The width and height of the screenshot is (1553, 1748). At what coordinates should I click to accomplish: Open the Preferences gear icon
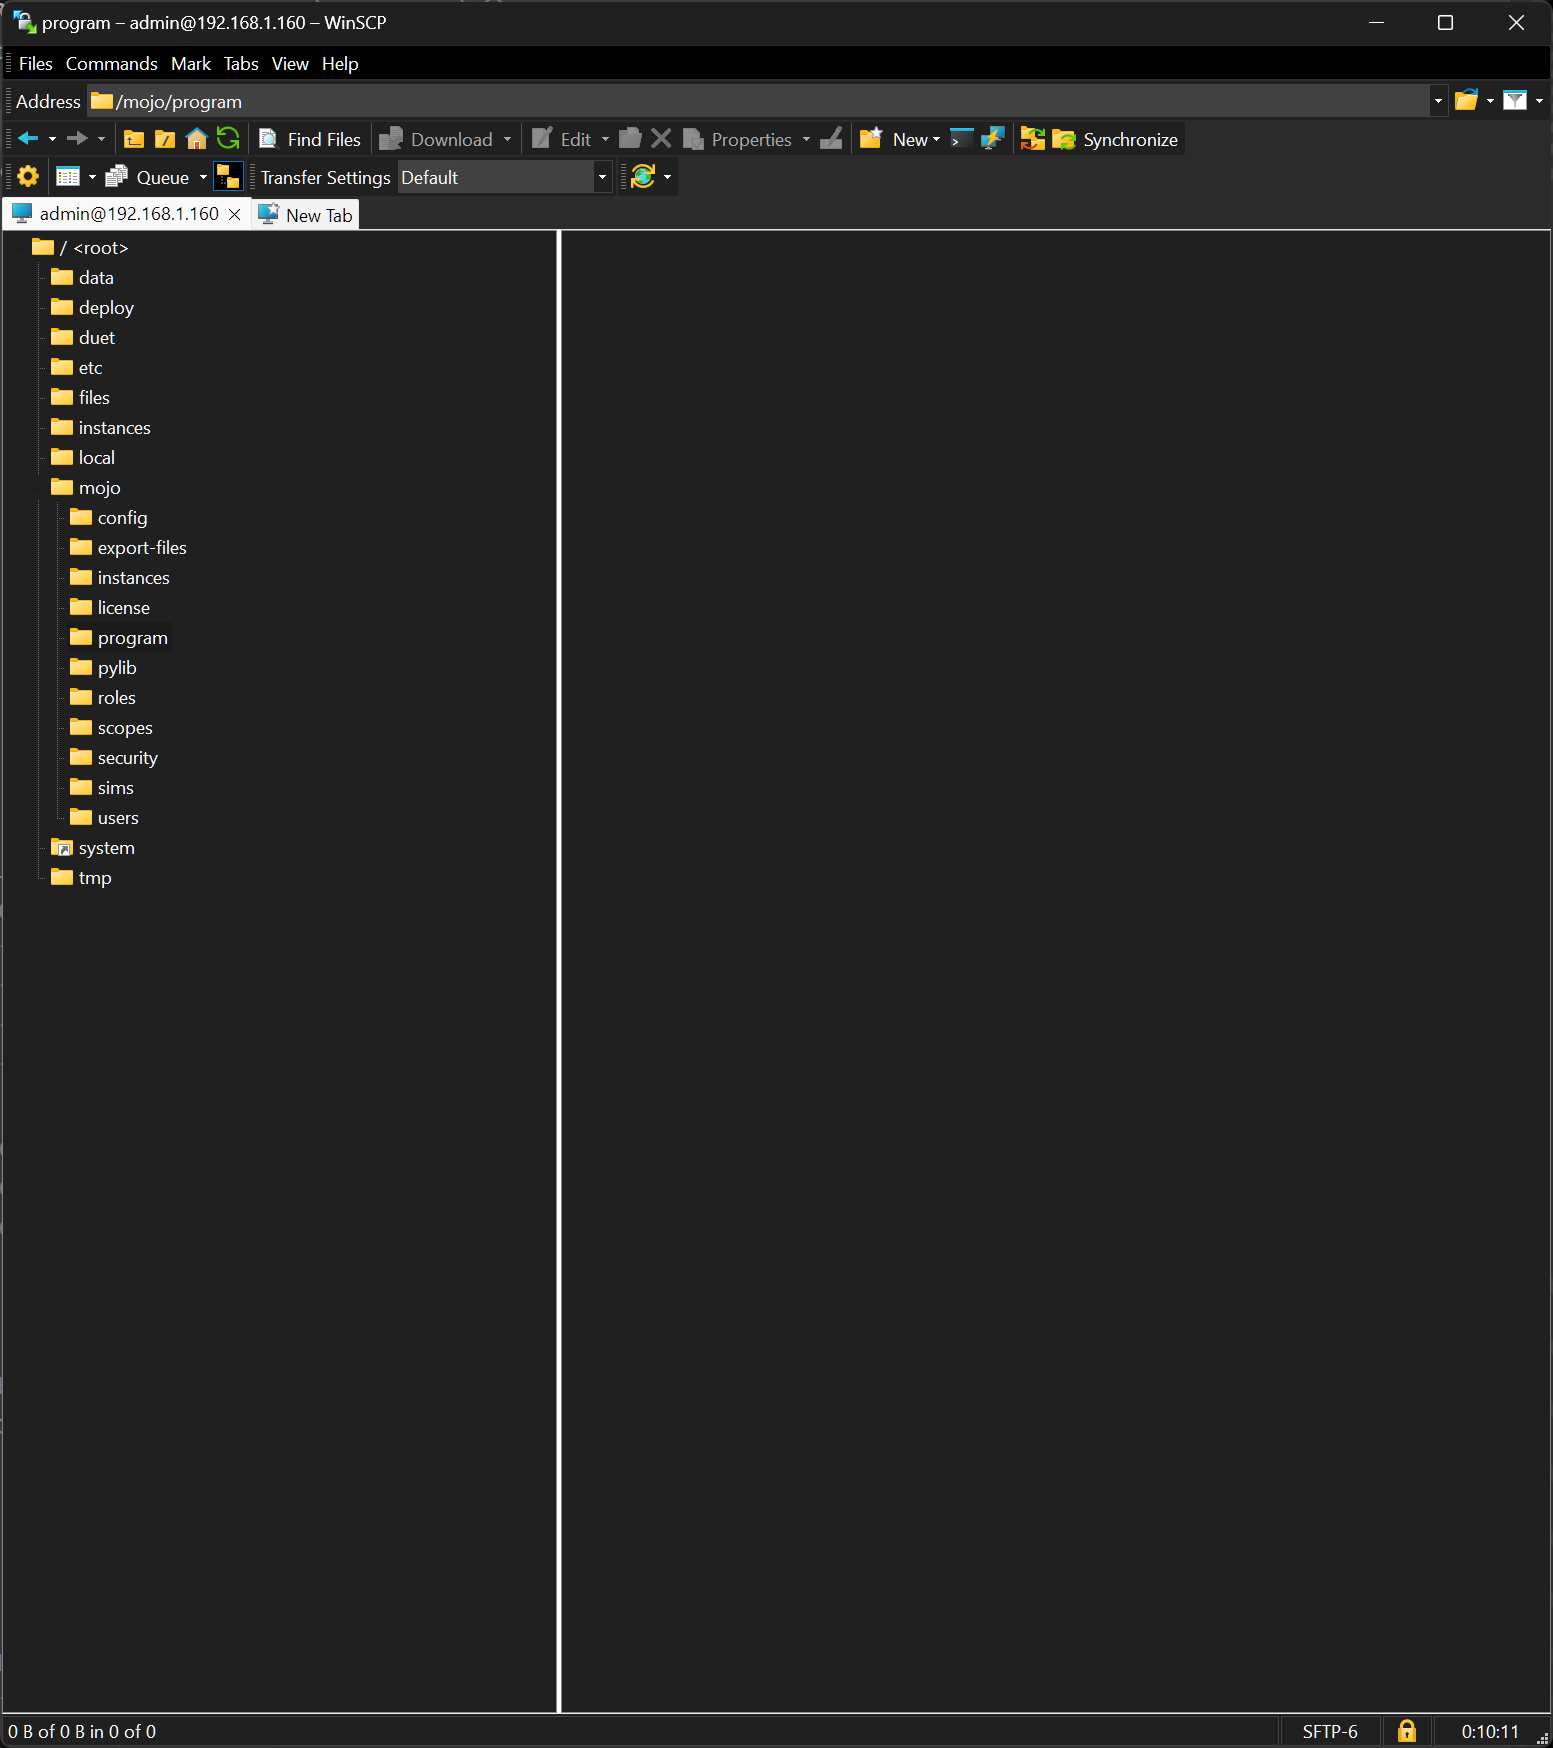[28, 177]
